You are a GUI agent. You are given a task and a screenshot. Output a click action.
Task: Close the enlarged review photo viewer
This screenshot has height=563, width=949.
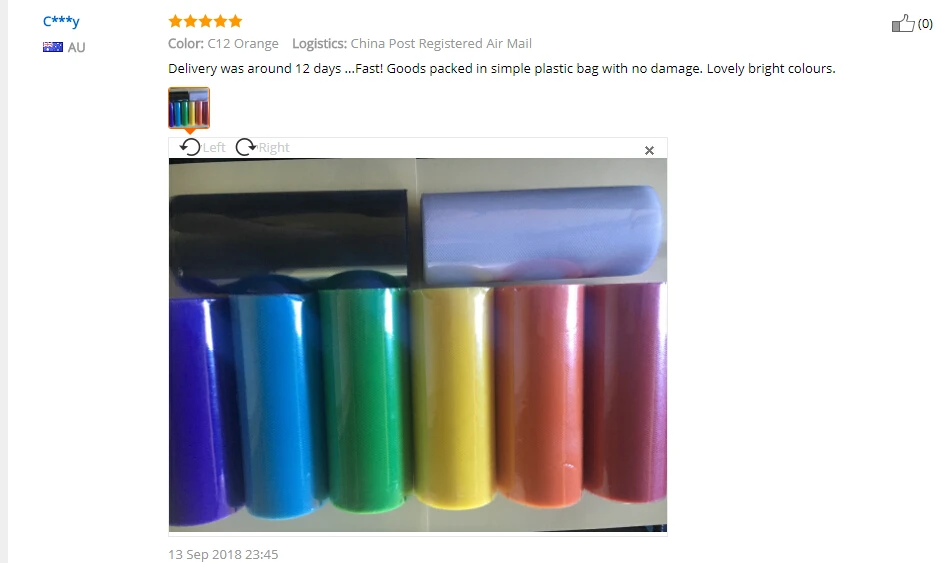[x=649, y=150]
